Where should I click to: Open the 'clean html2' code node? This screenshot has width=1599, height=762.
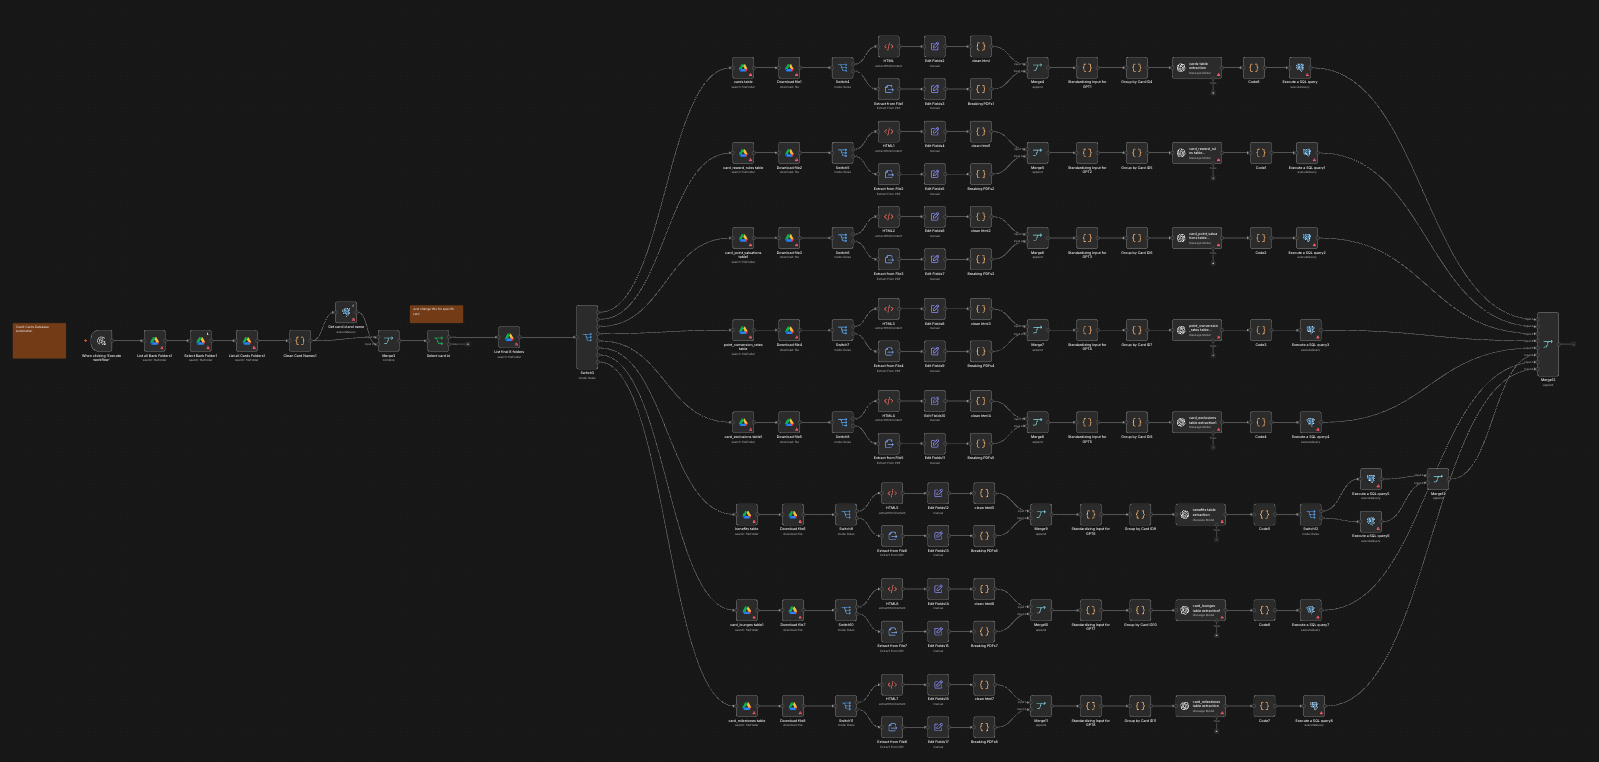point(980,217)
